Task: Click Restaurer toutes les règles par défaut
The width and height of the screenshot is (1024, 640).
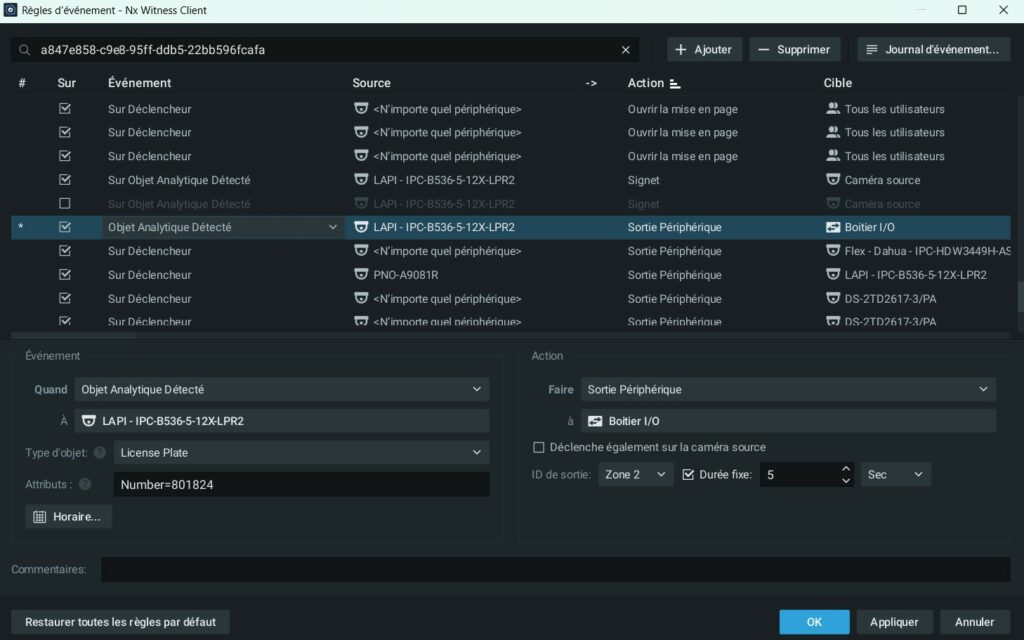Action: click(x=120, y=622)
